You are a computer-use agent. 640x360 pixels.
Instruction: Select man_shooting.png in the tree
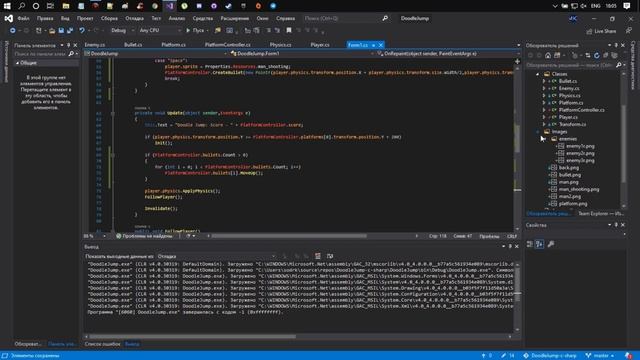[579, 189]
